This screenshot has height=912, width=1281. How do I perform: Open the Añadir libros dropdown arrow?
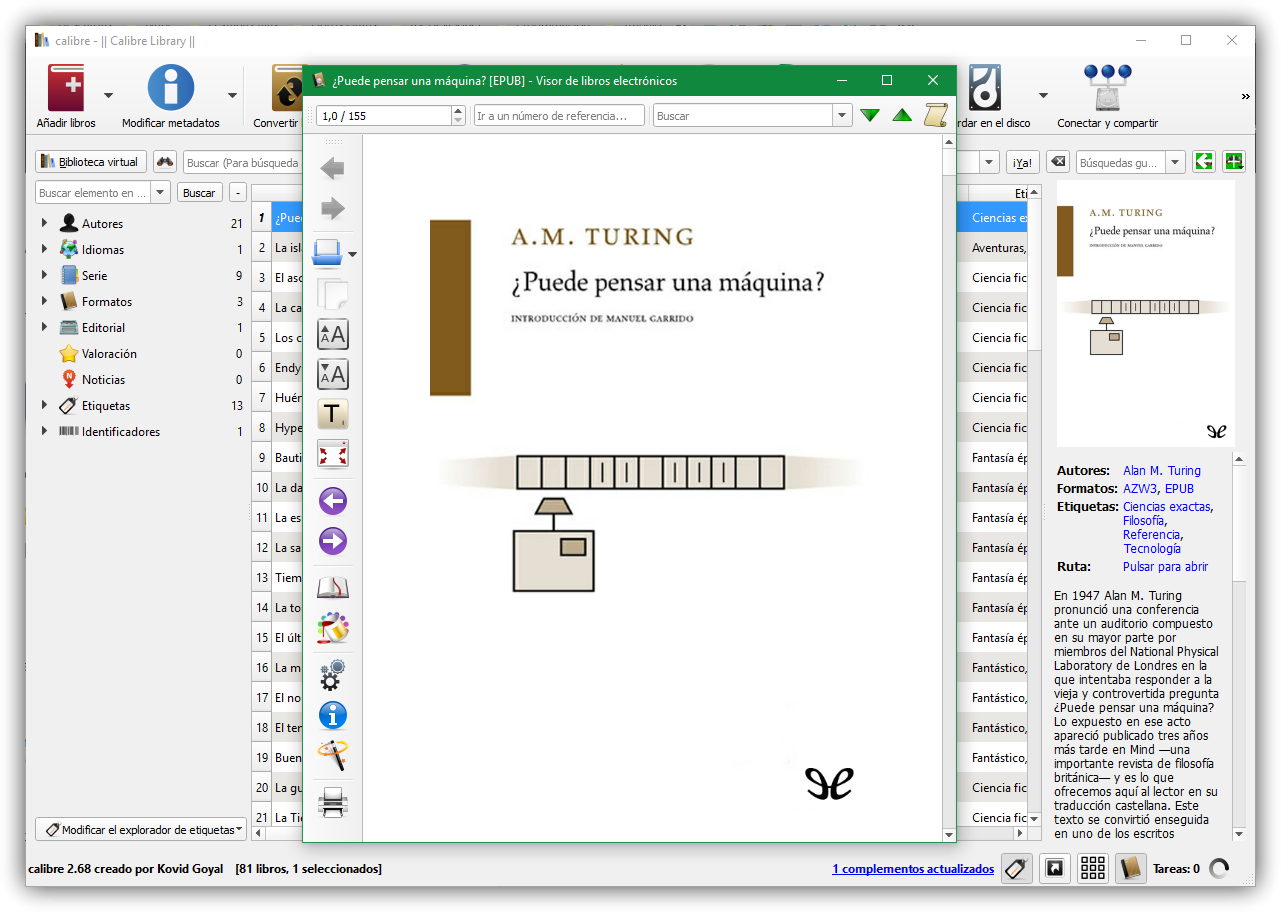[x=108, y=96]
